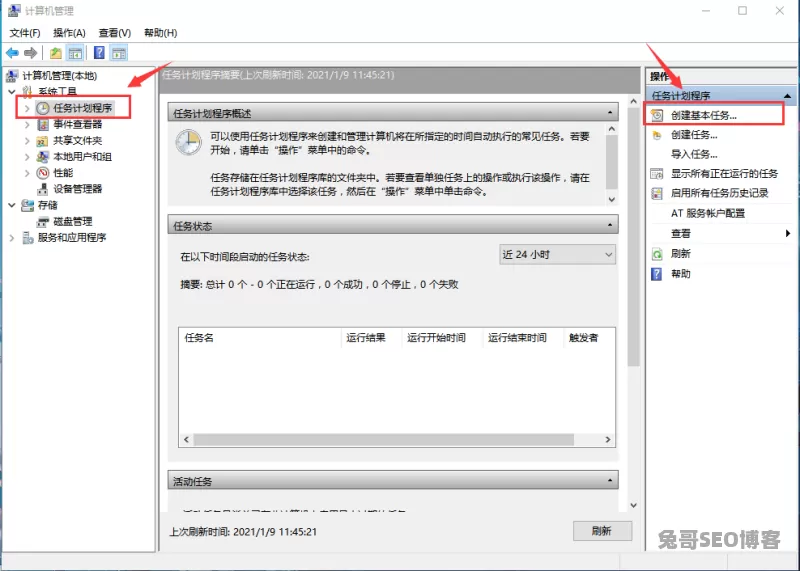
Task: Click the task list horizontal scrollbar right arrow
Action: pos(608,440)
